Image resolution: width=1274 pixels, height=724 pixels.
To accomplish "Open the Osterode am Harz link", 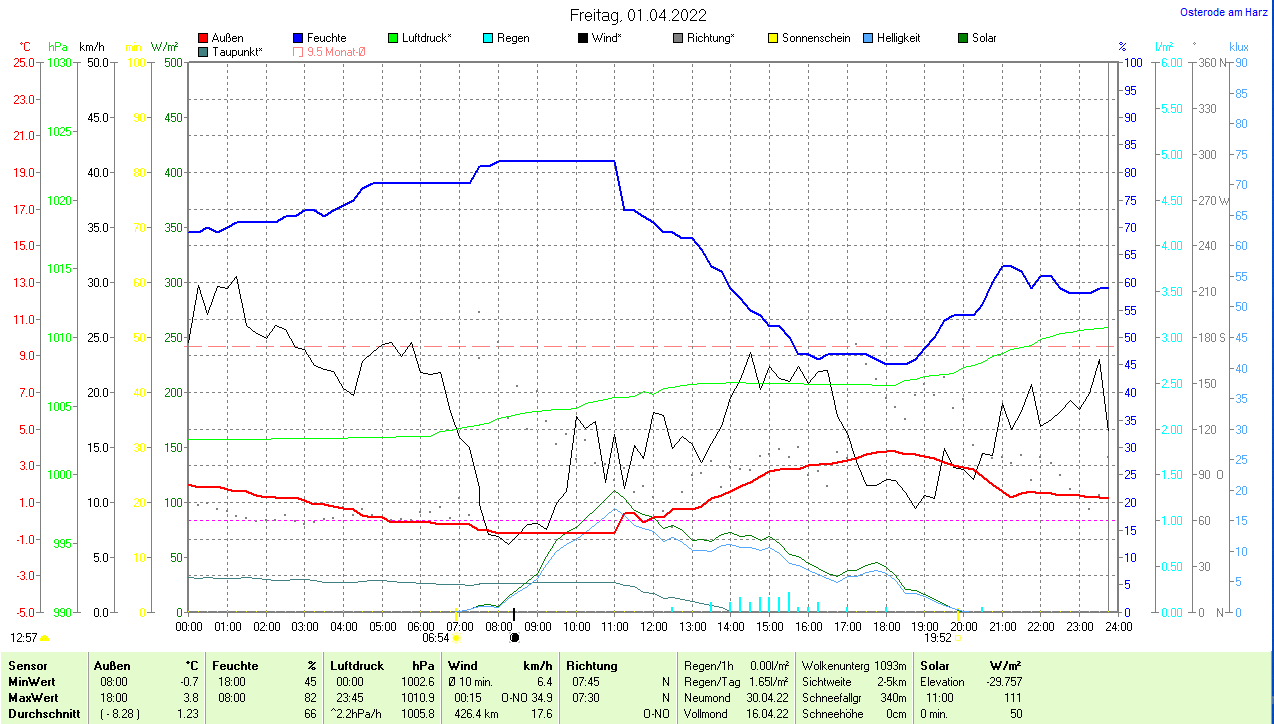I will coord(1226,13).
